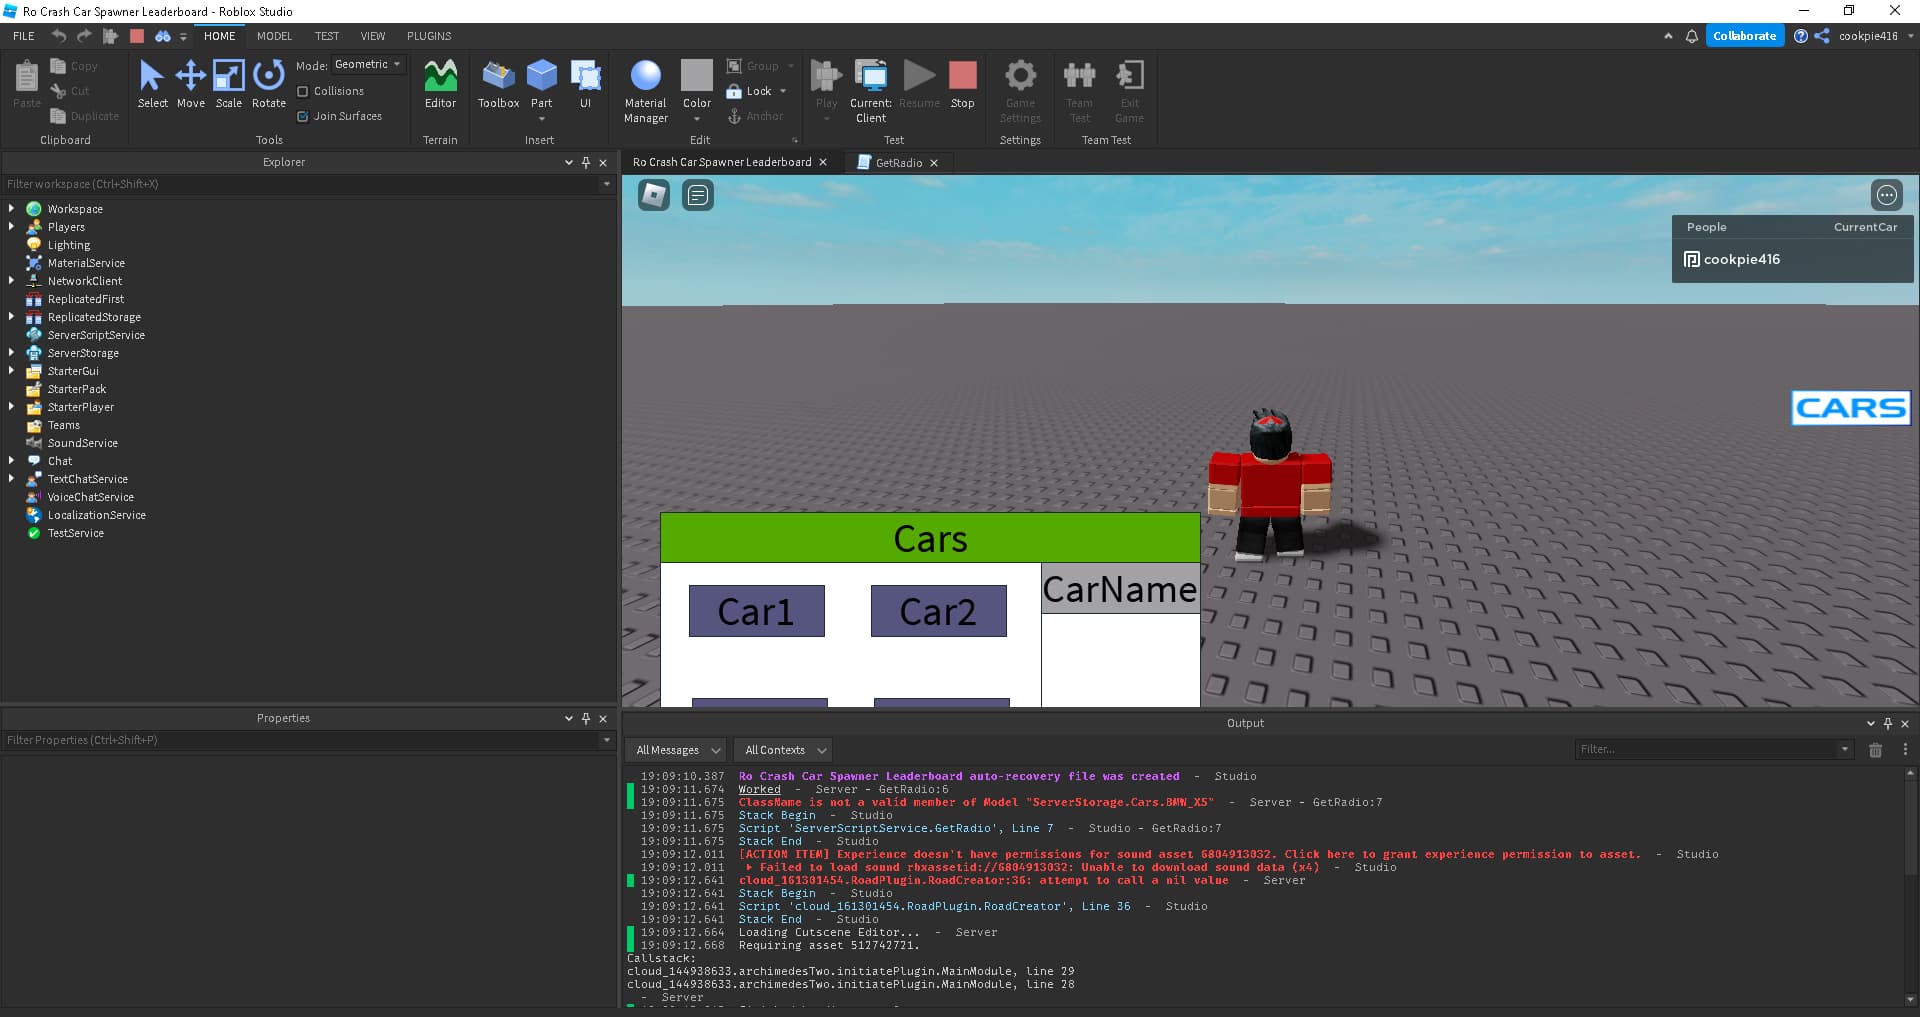Enable the Collisions checkbox
The width and height of the screenshot is (1920, 1017).
[303, 91]
